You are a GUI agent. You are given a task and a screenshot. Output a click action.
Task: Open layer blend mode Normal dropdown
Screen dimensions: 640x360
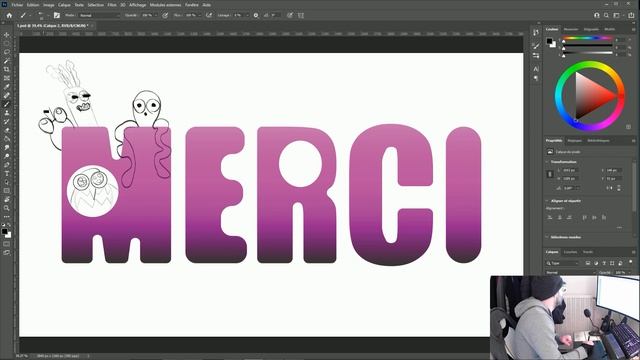[x=571, y=272]
